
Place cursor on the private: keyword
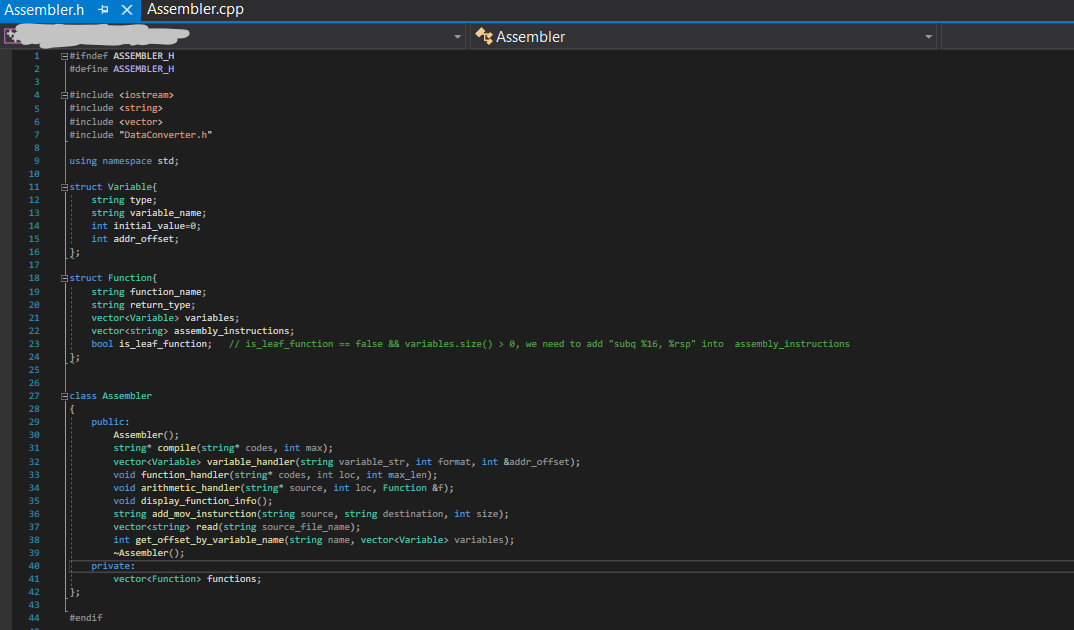click(x=112, y=566)
